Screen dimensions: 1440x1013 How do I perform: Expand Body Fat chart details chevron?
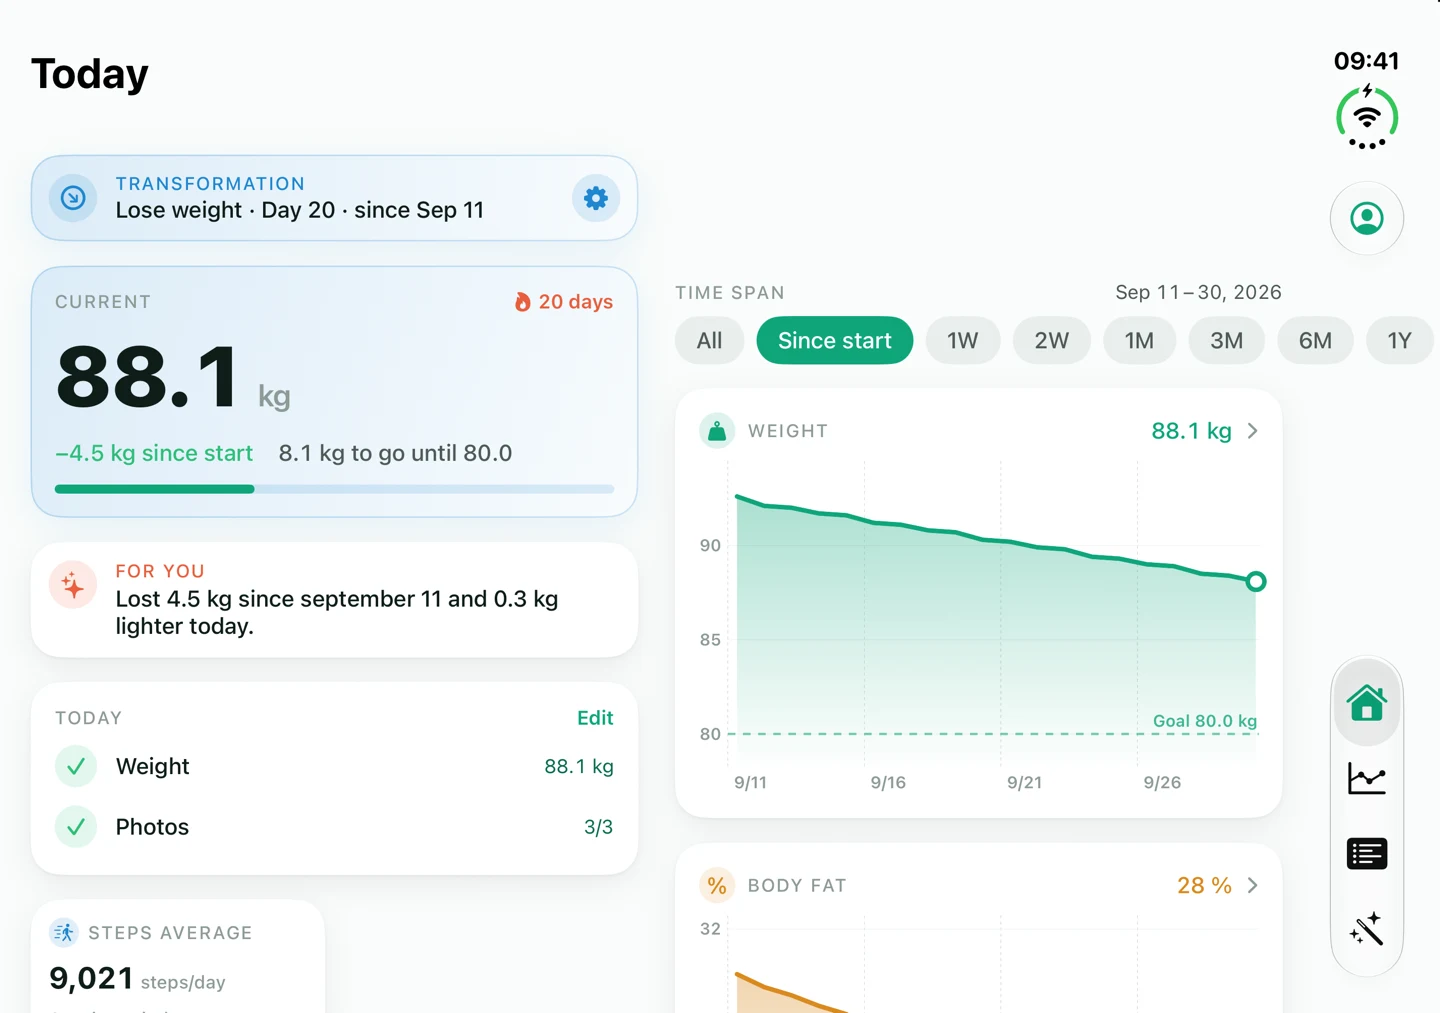click(1253, 885)
